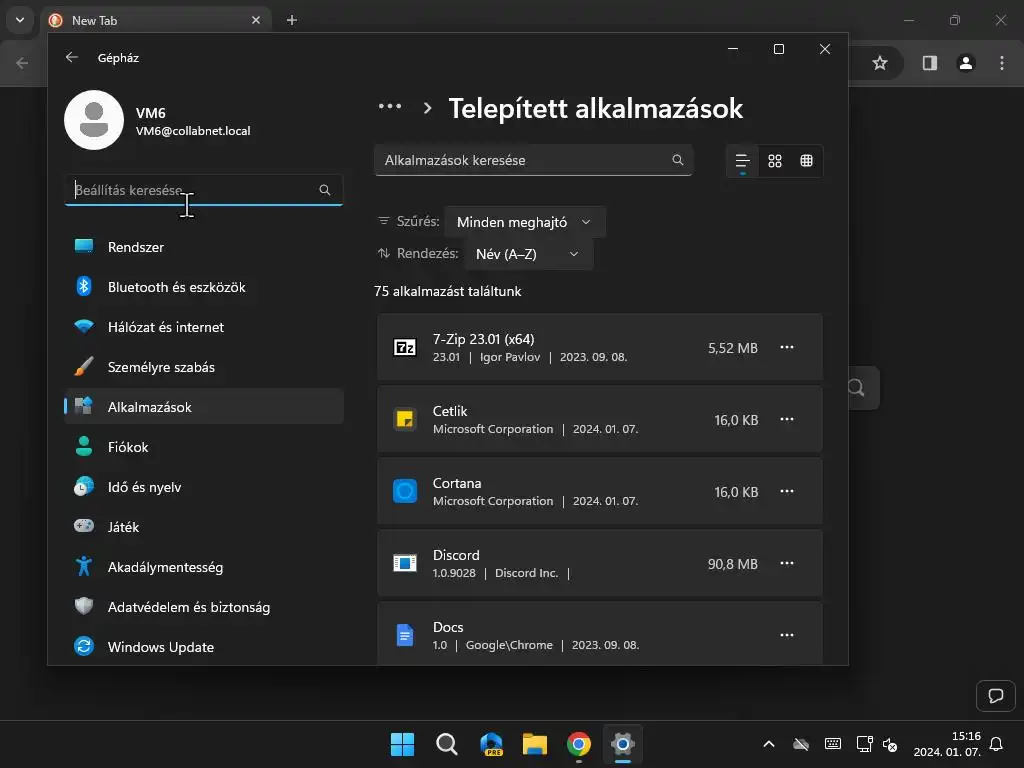This screenshot has width=1024, height=768.
Task: Select Alkalmazások category
Action: 204,407
